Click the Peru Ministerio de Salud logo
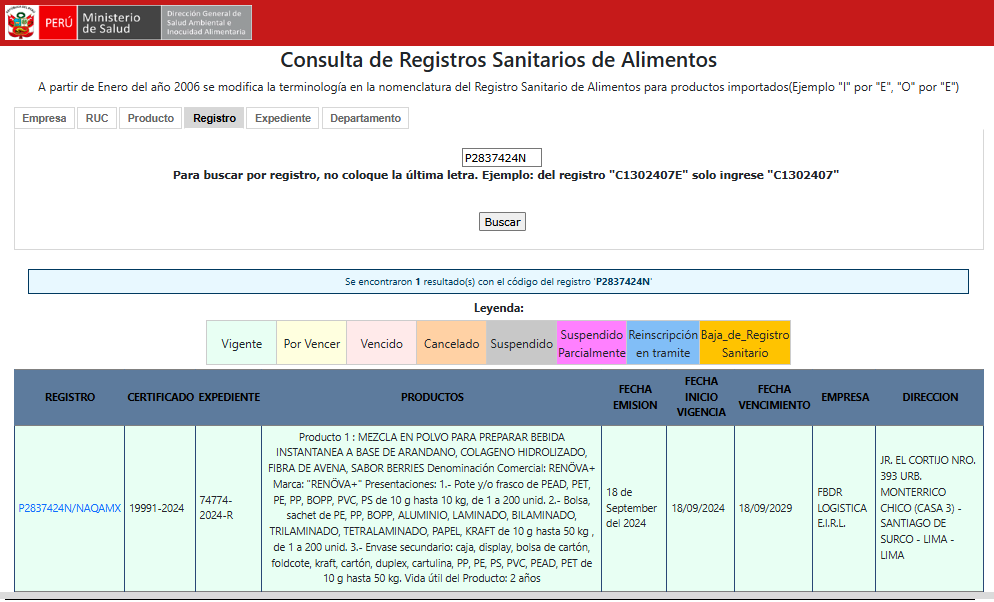The width and height of the screenshot is (994, 602). [82, 22]
